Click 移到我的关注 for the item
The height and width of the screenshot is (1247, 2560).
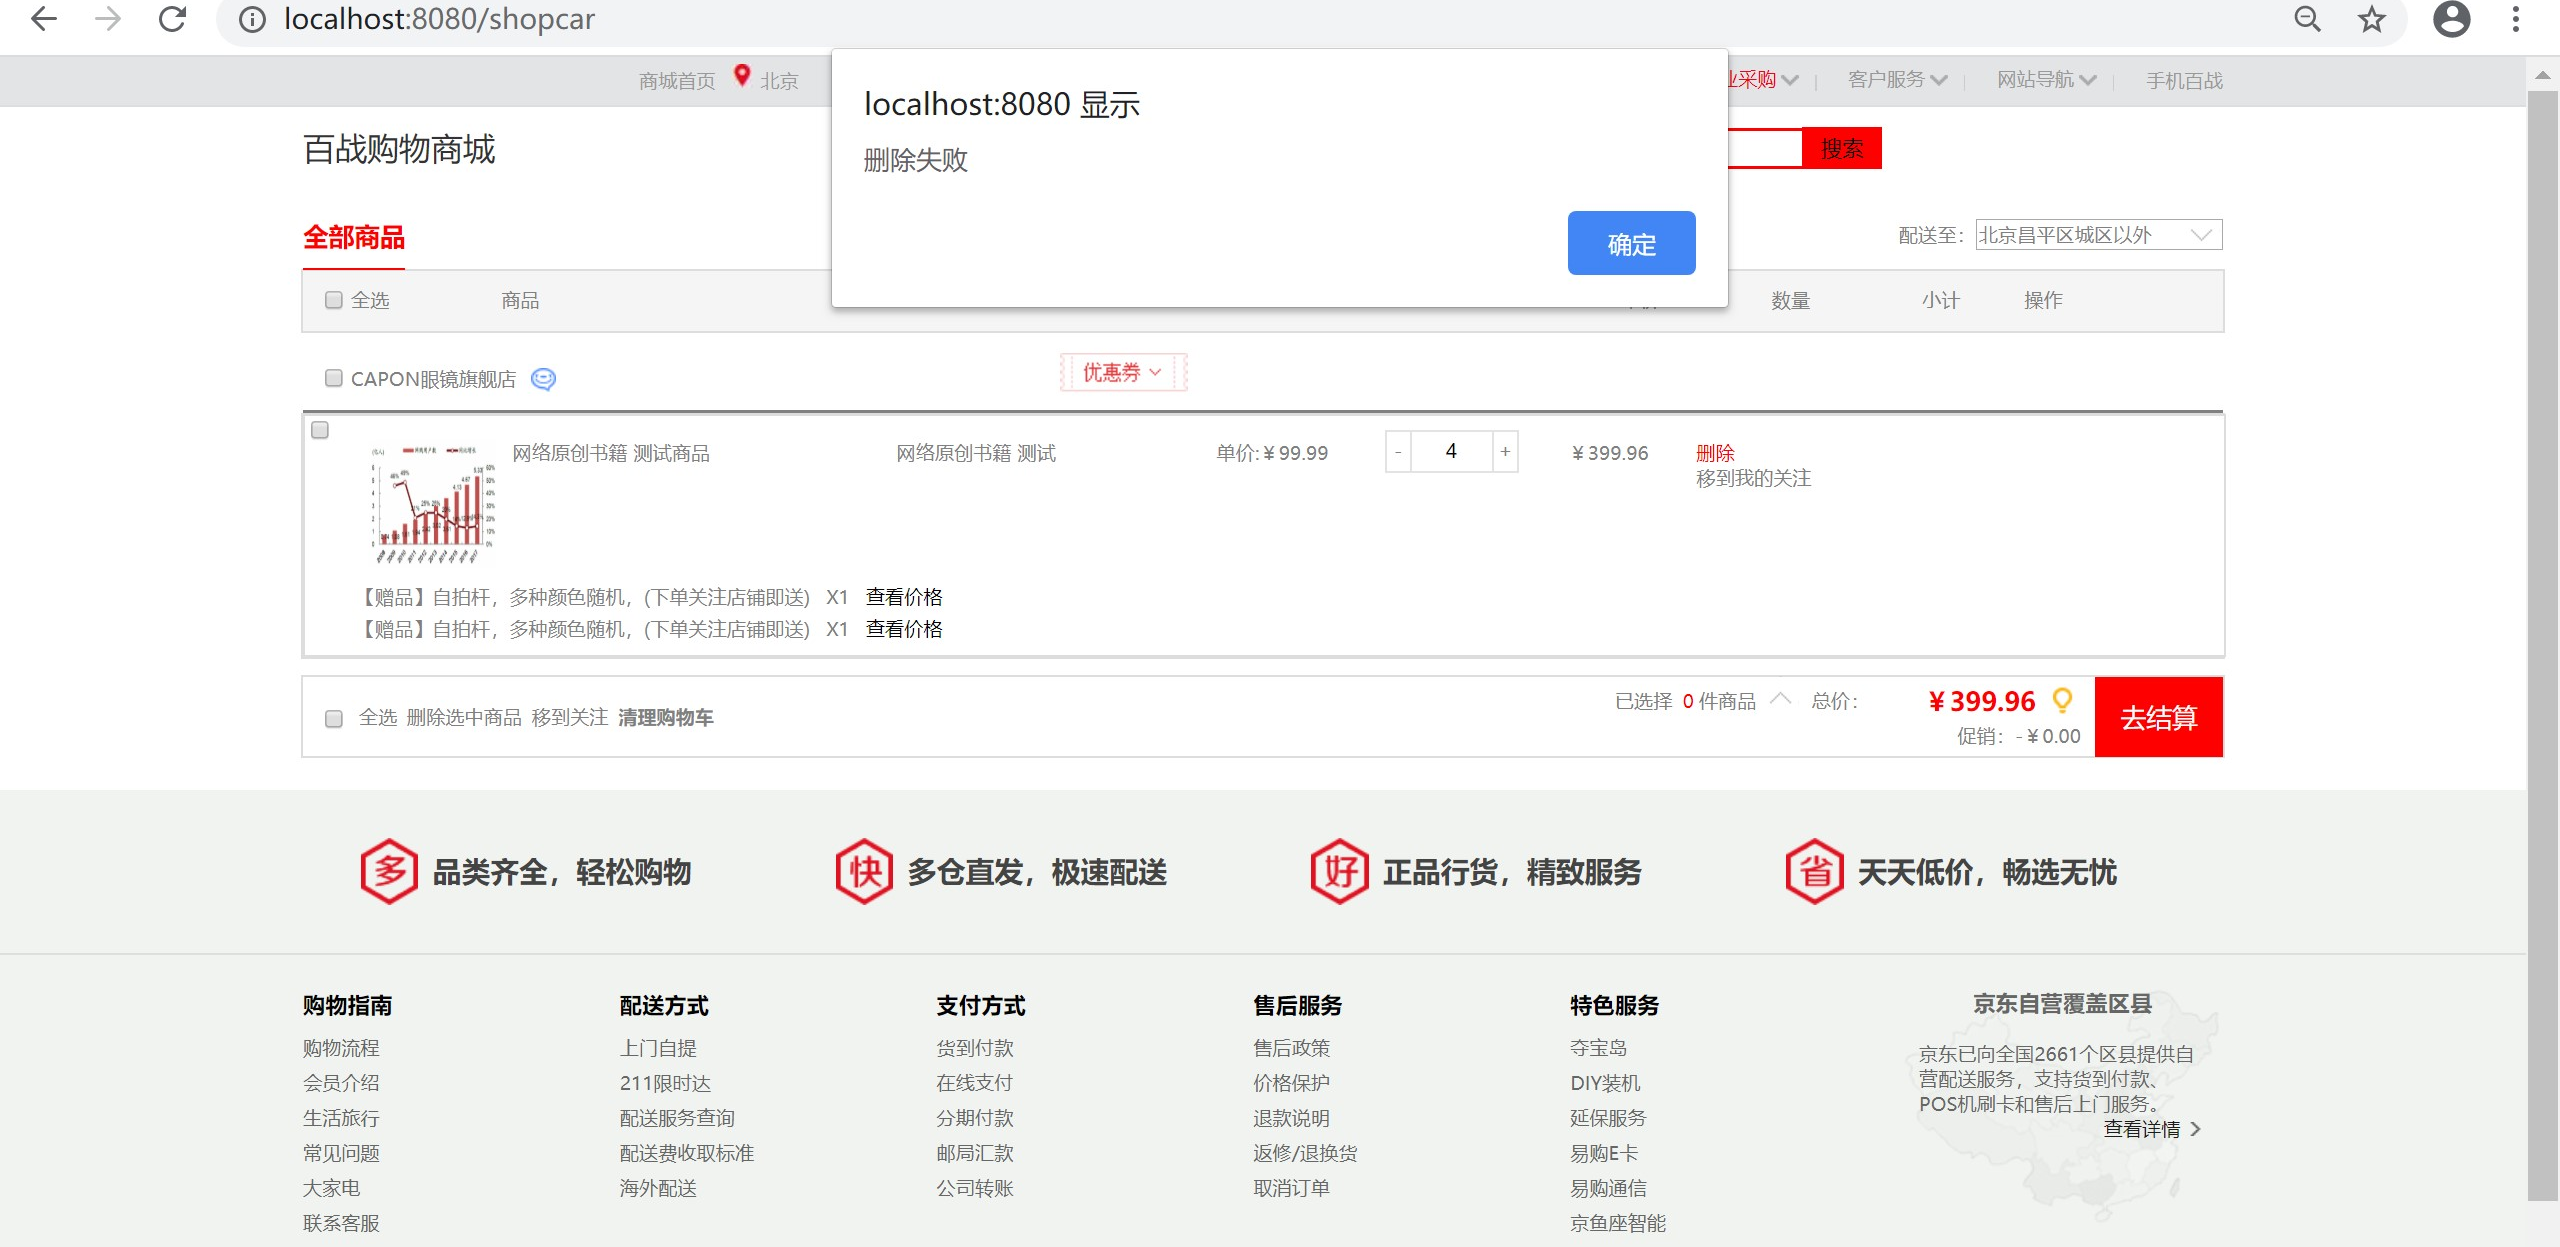coord(1753,478)
